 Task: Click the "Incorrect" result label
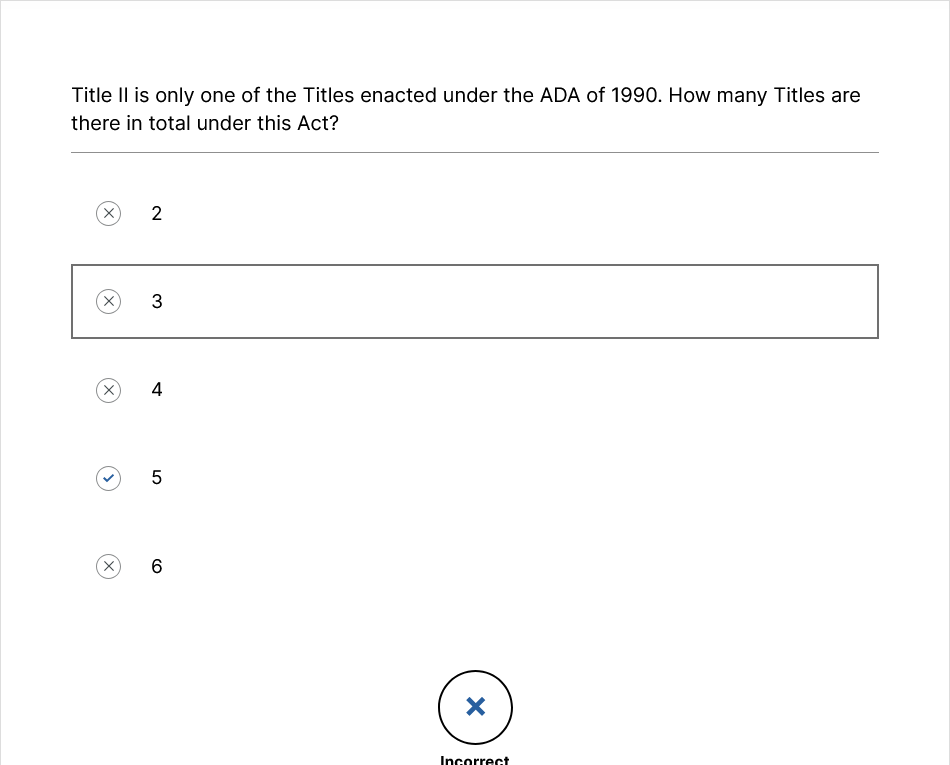click(x=475, y=759)
